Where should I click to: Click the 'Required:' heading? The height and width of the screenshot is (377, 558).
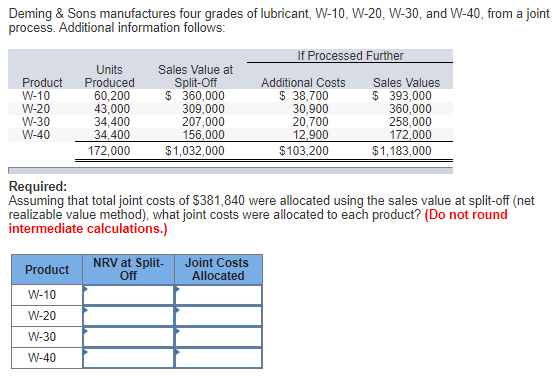(x=38, y=186)
